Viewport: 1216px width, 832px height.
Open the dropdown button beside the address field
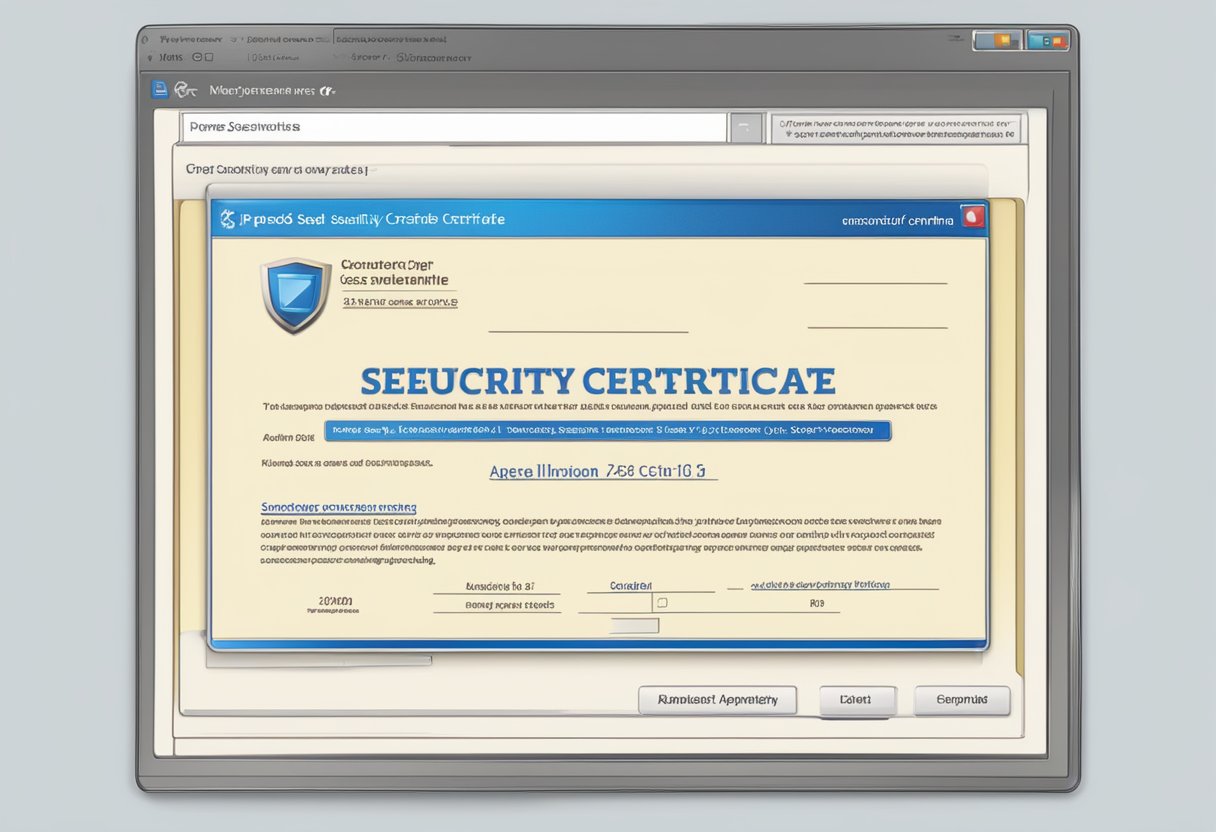(x=745, y=128)
